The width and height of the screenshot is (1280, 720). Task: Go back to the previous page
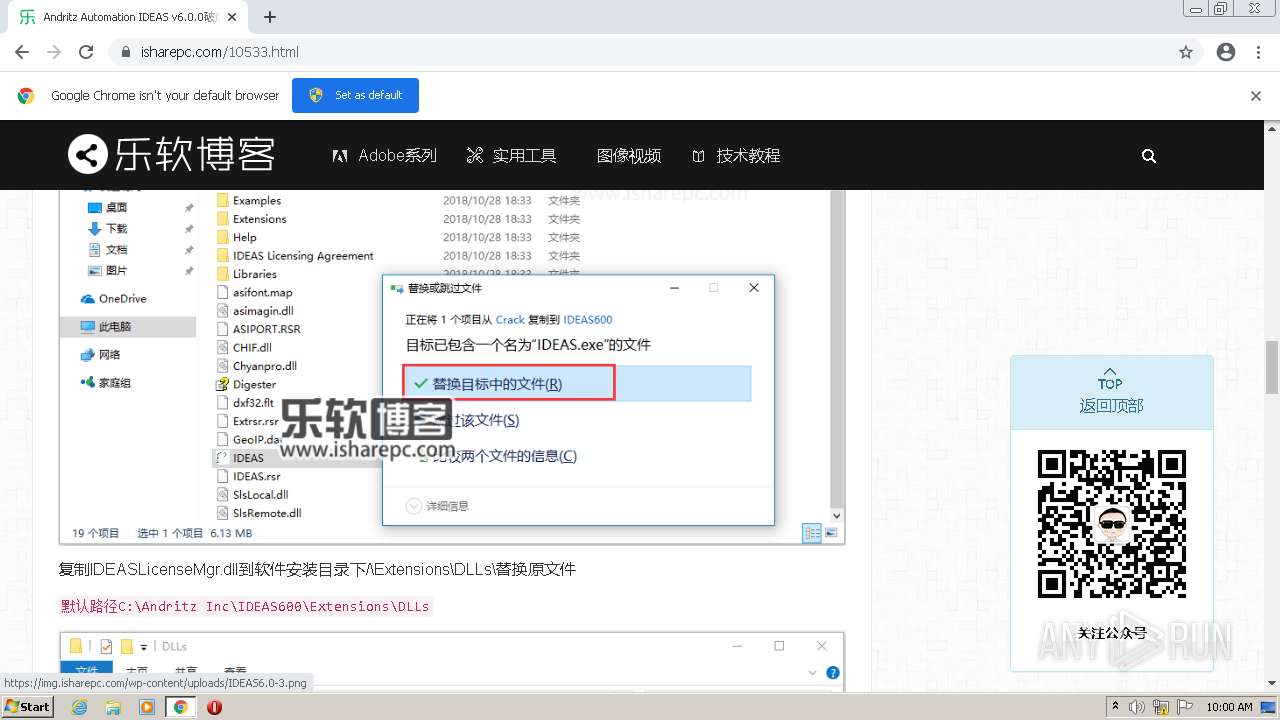pyautogui.click(x=22, y=52)
